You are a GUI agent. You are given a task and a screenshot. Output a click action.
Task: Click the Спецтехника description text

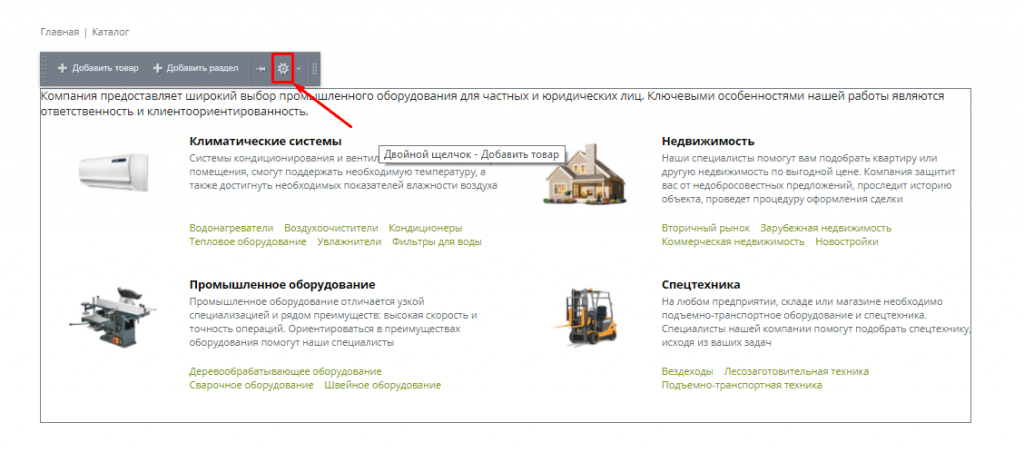(x=815, y=322)
